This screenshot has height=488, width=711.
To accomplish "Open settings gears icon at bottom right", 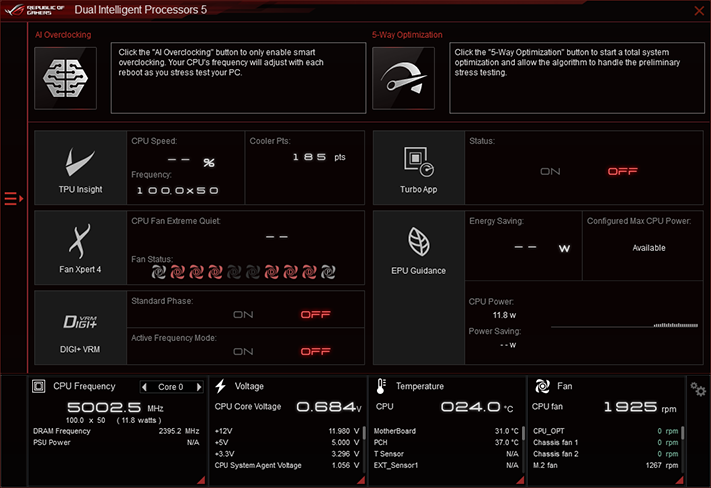I will tap(698, 389).
